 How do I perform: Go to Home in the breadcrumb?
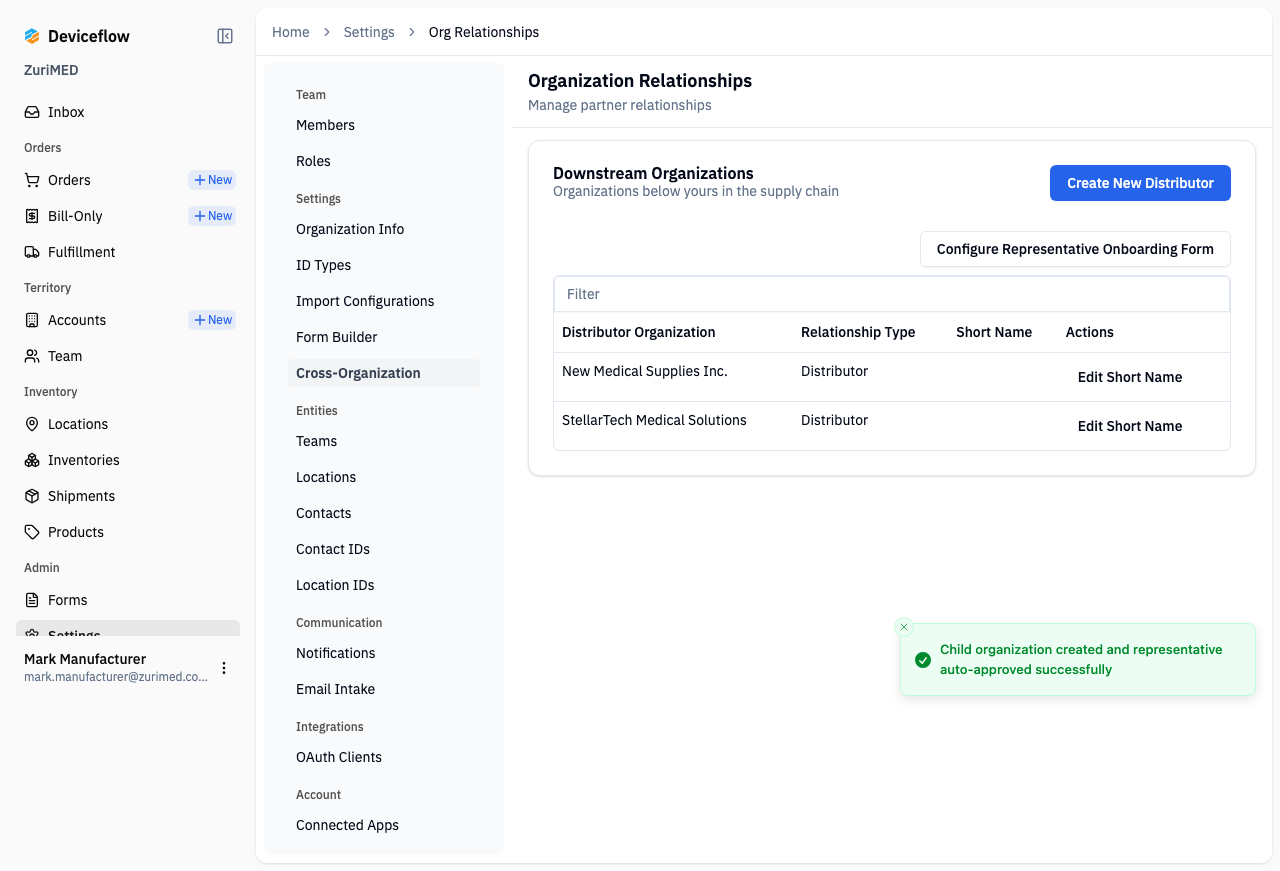[x=291, y=32]
